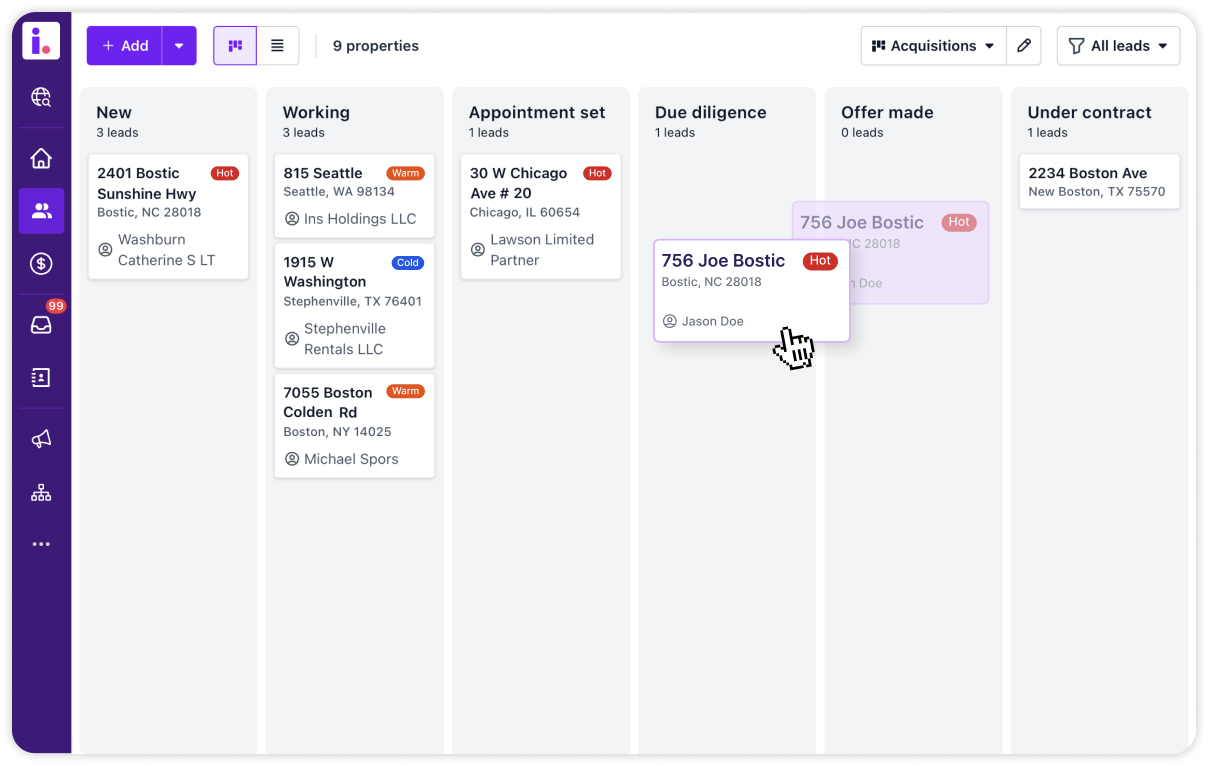Switch to kanban board view
Screen dimensions: 1208x766
[x=235, y=46]
